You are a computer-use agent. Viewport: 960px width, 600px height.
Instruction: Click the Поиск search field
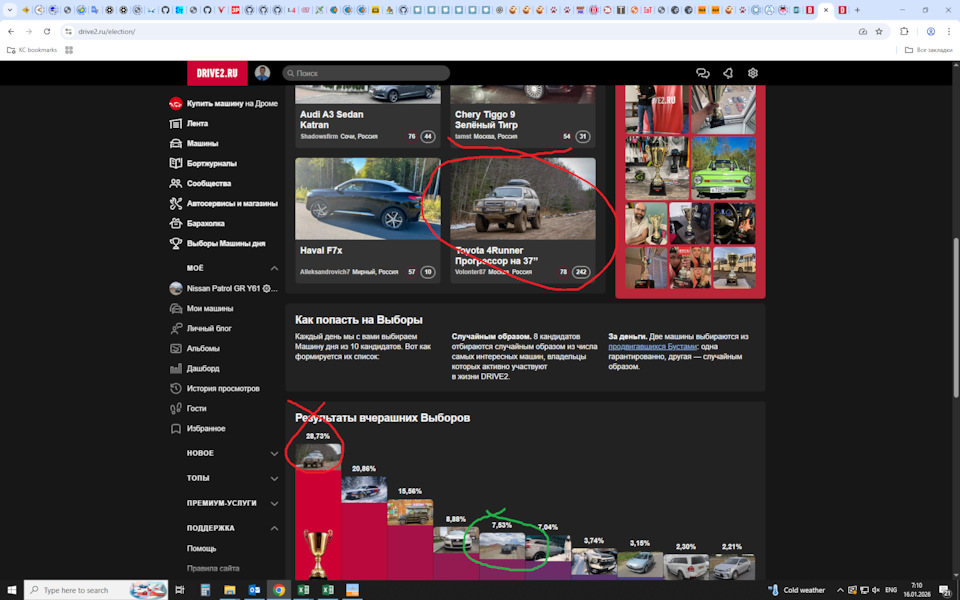(x=366, y=73)
